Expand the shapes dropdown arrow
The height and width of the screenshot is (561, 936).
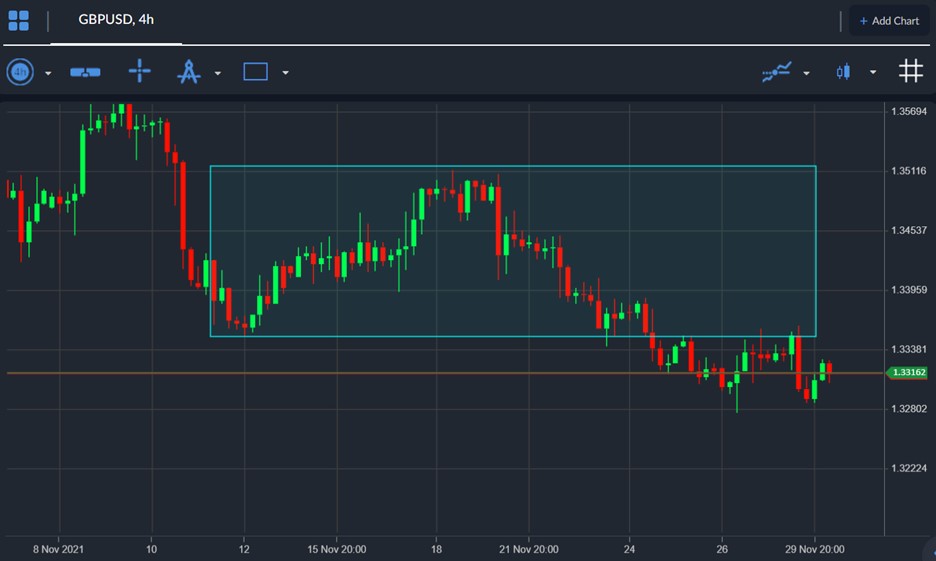(x=286, y=73)
